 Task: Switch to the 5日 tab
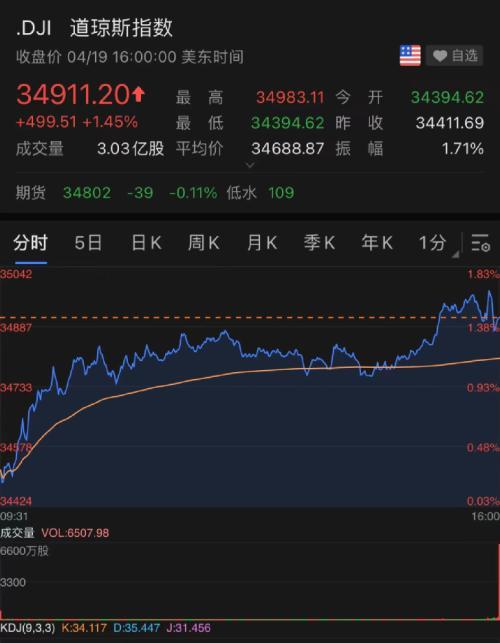coord(88,243)
